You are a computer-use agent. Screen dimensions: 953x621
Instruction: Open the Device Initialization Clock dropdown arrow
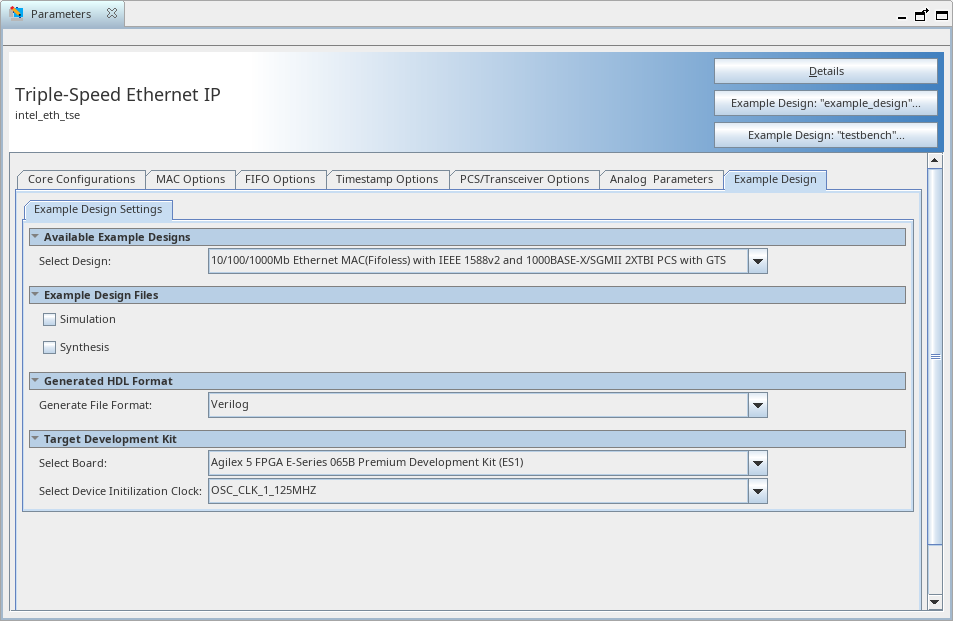click(x=757, y=492)
